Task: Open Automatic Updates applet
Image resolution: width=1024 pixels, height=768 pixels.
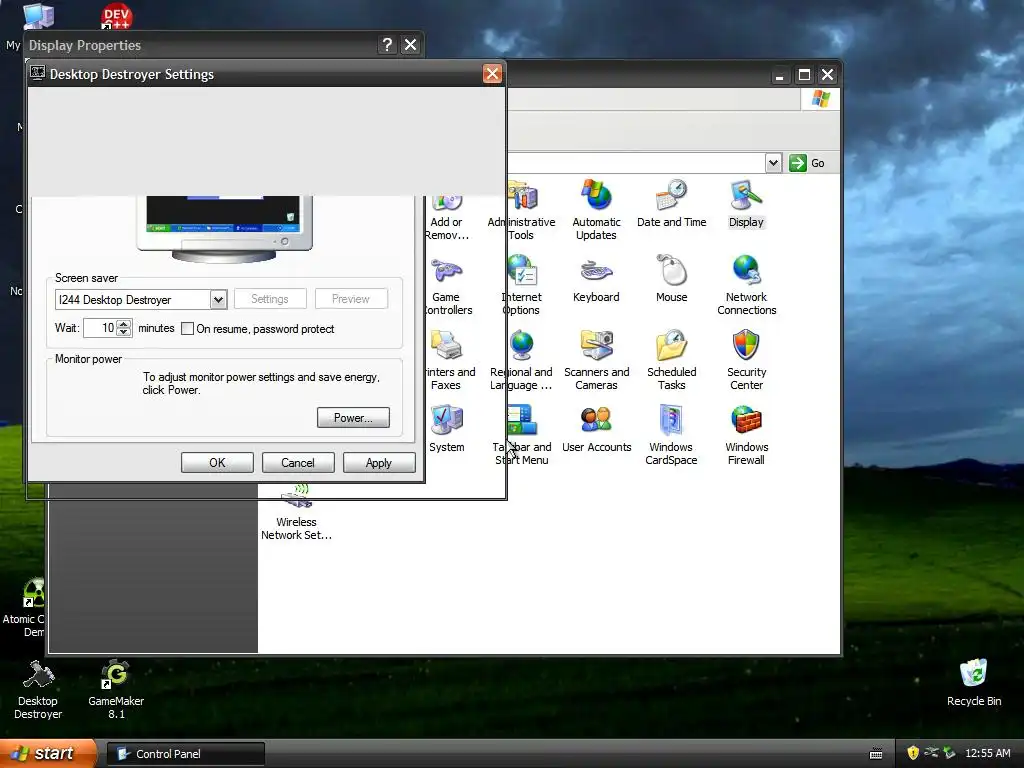Action: coord(596,209)
